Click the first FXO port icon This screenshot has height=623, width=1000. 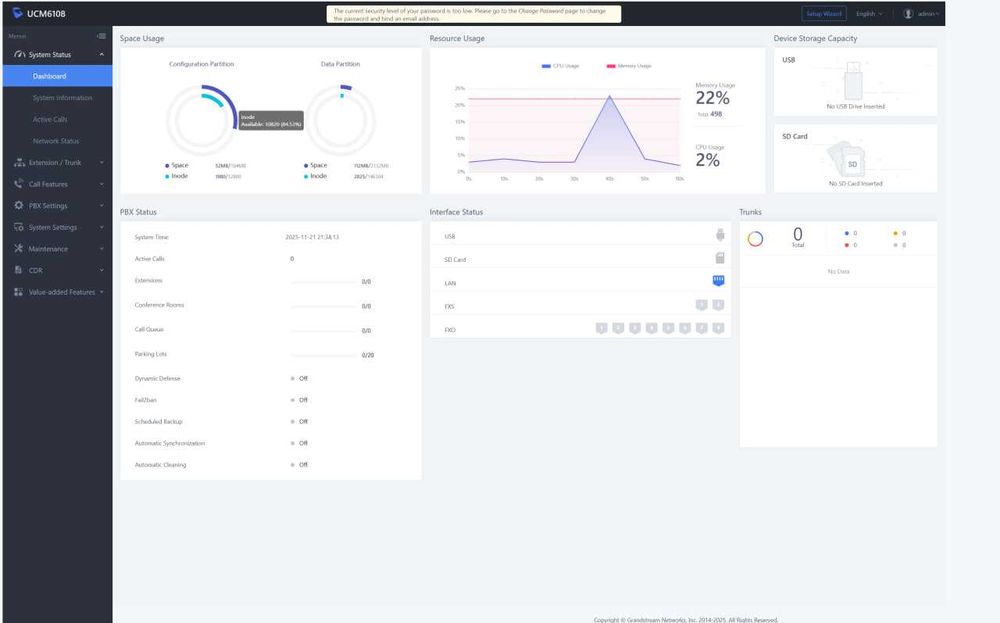coord(601,328)
